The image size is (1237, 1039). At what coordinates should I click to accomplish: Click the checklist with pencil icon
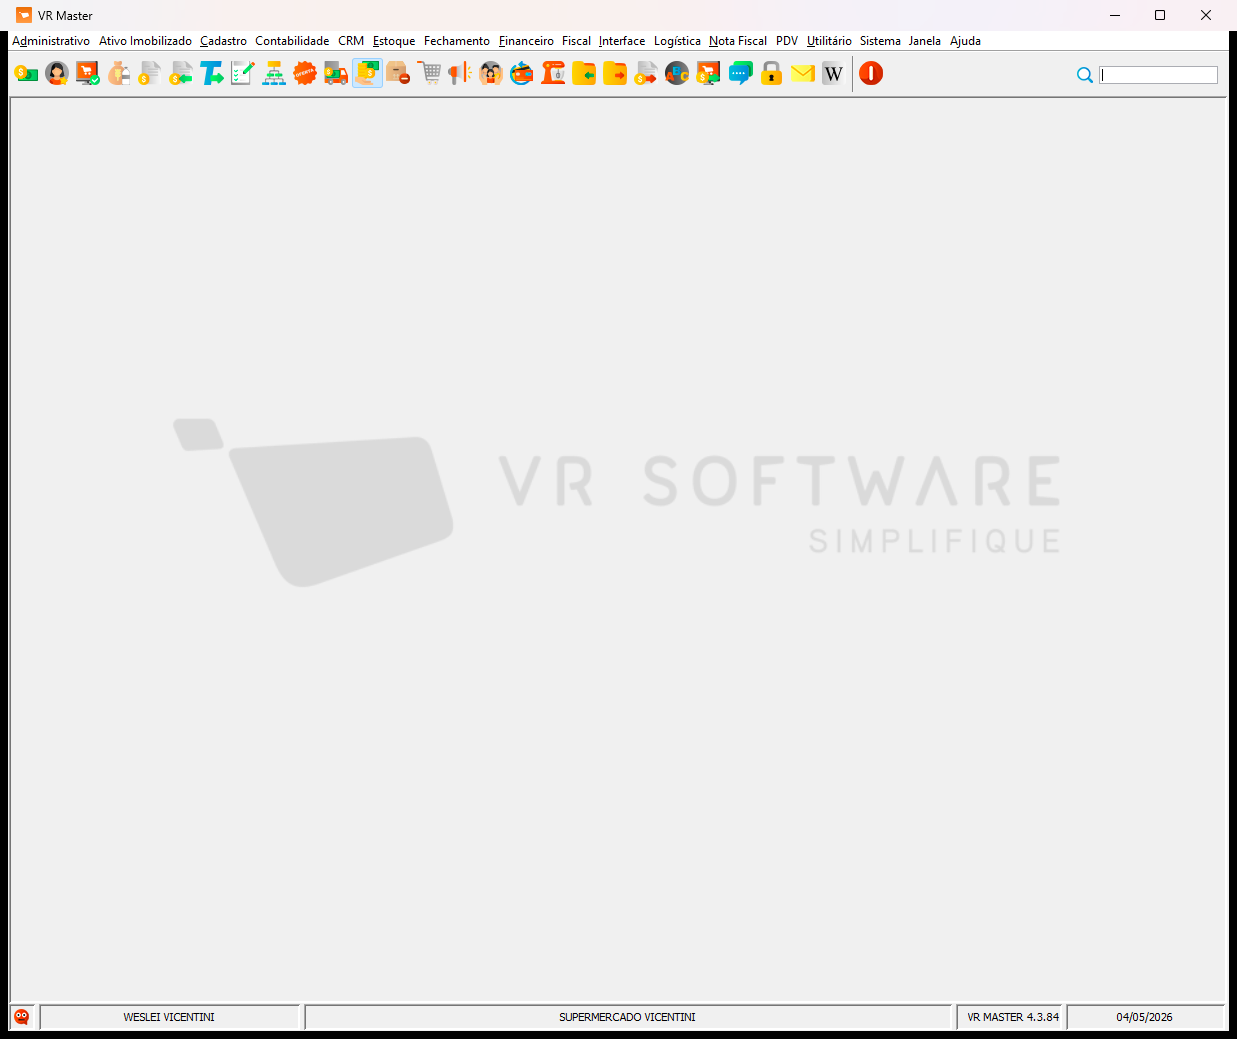(x=243, y=73)
